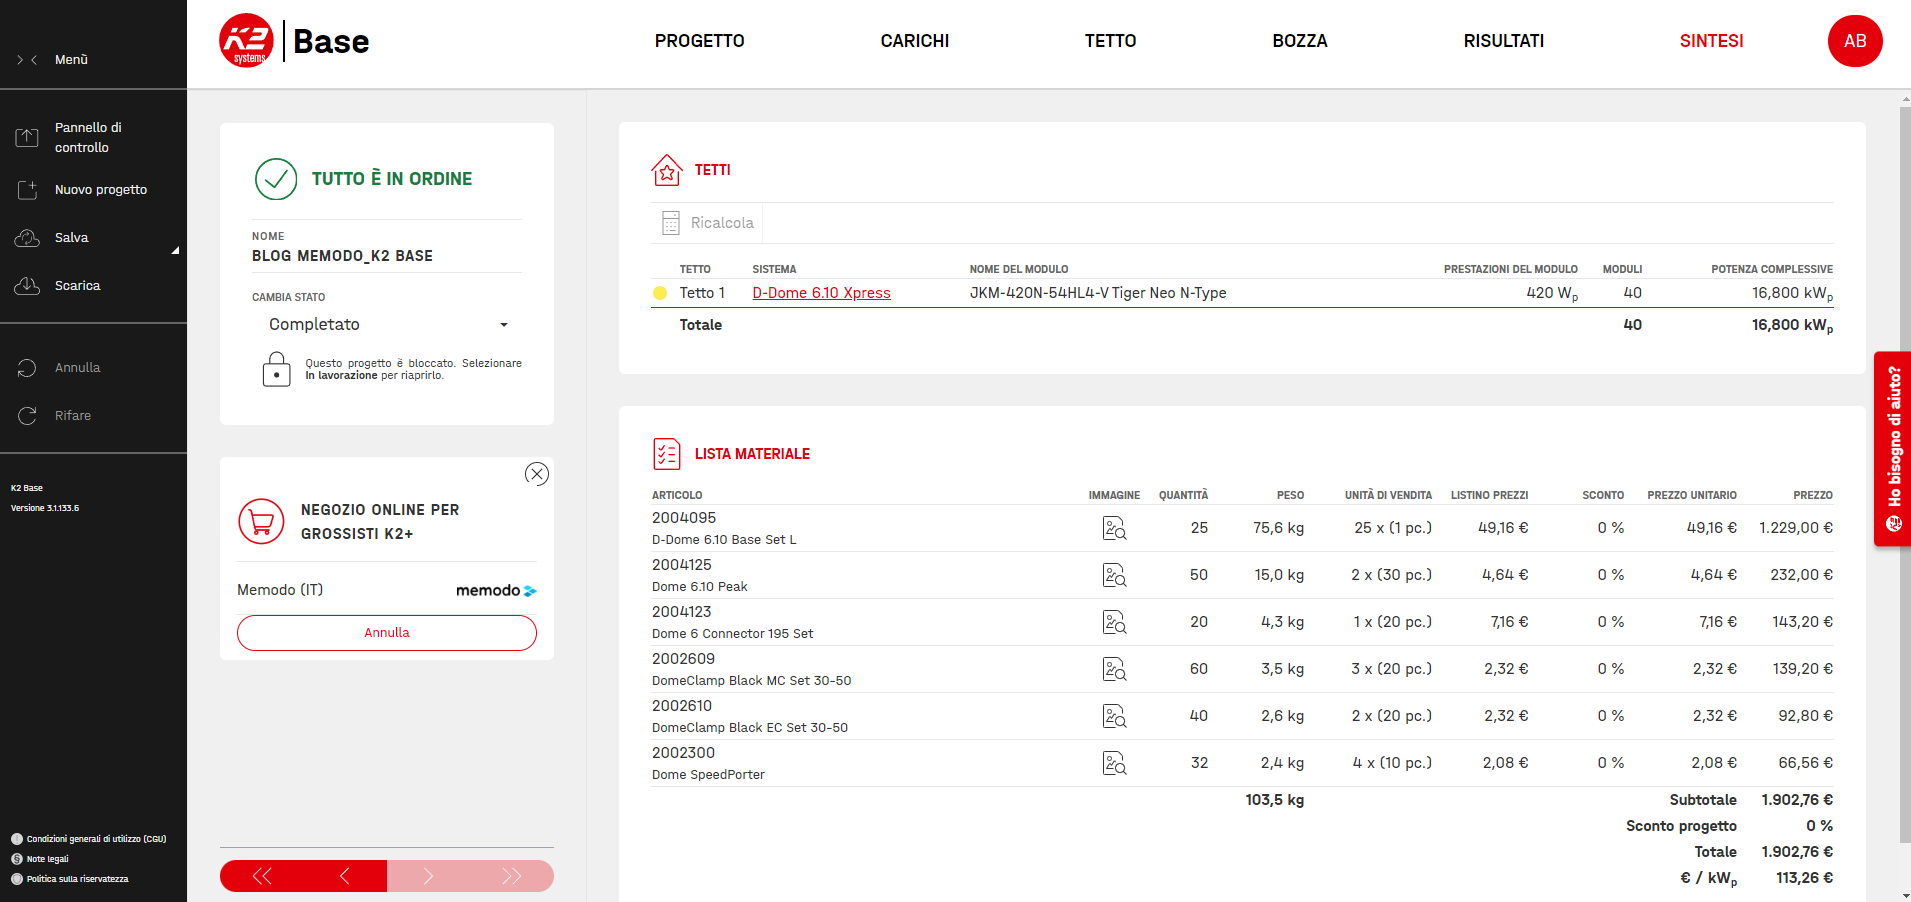
Task: Jump to first step with double-left arrow
Action: (x=262, y=876)
